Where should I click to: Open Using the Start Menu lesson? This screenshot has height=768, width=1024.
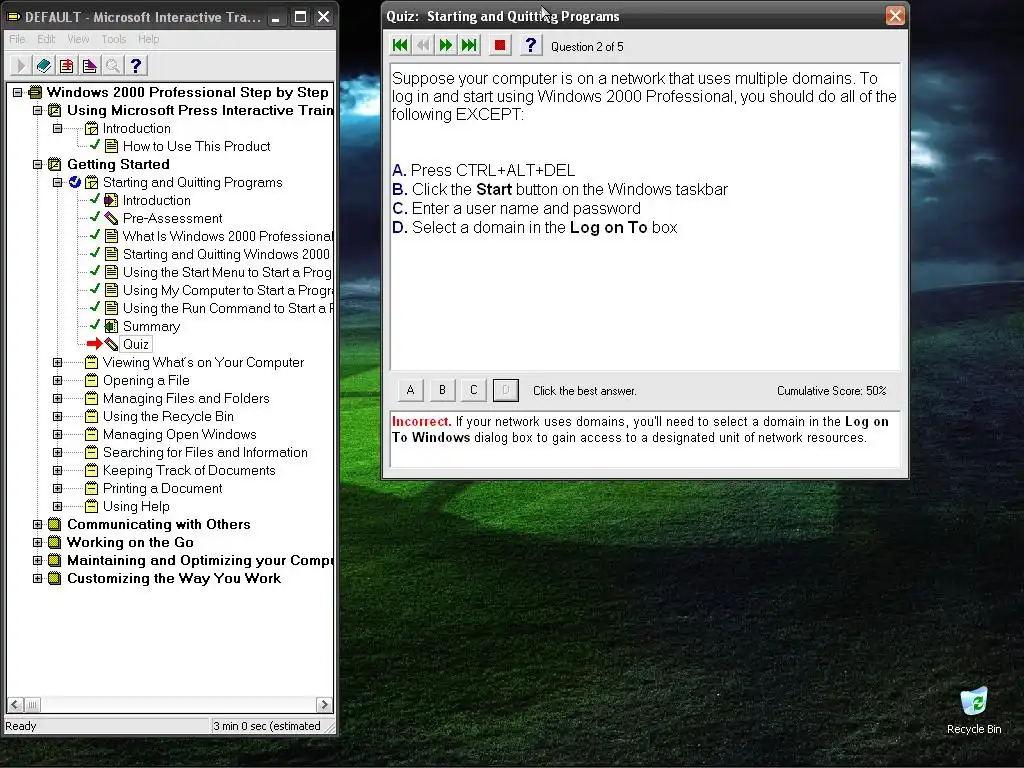tap(227, 272)
